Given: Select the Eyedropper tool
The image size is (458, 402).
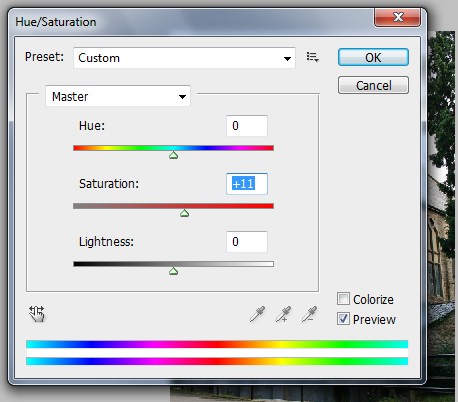Looking at the screenshot, I should point(257,314).
